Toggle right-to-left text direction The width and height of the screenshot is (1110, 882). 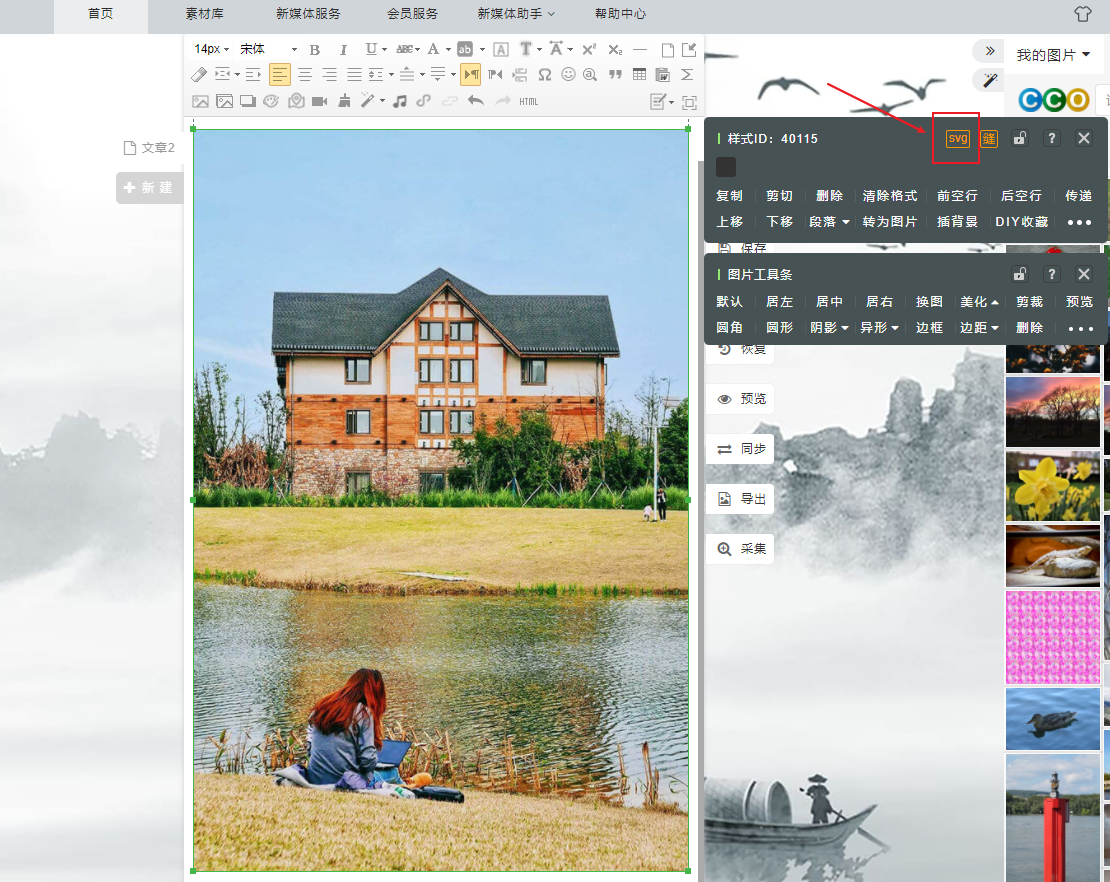(496, 74)
